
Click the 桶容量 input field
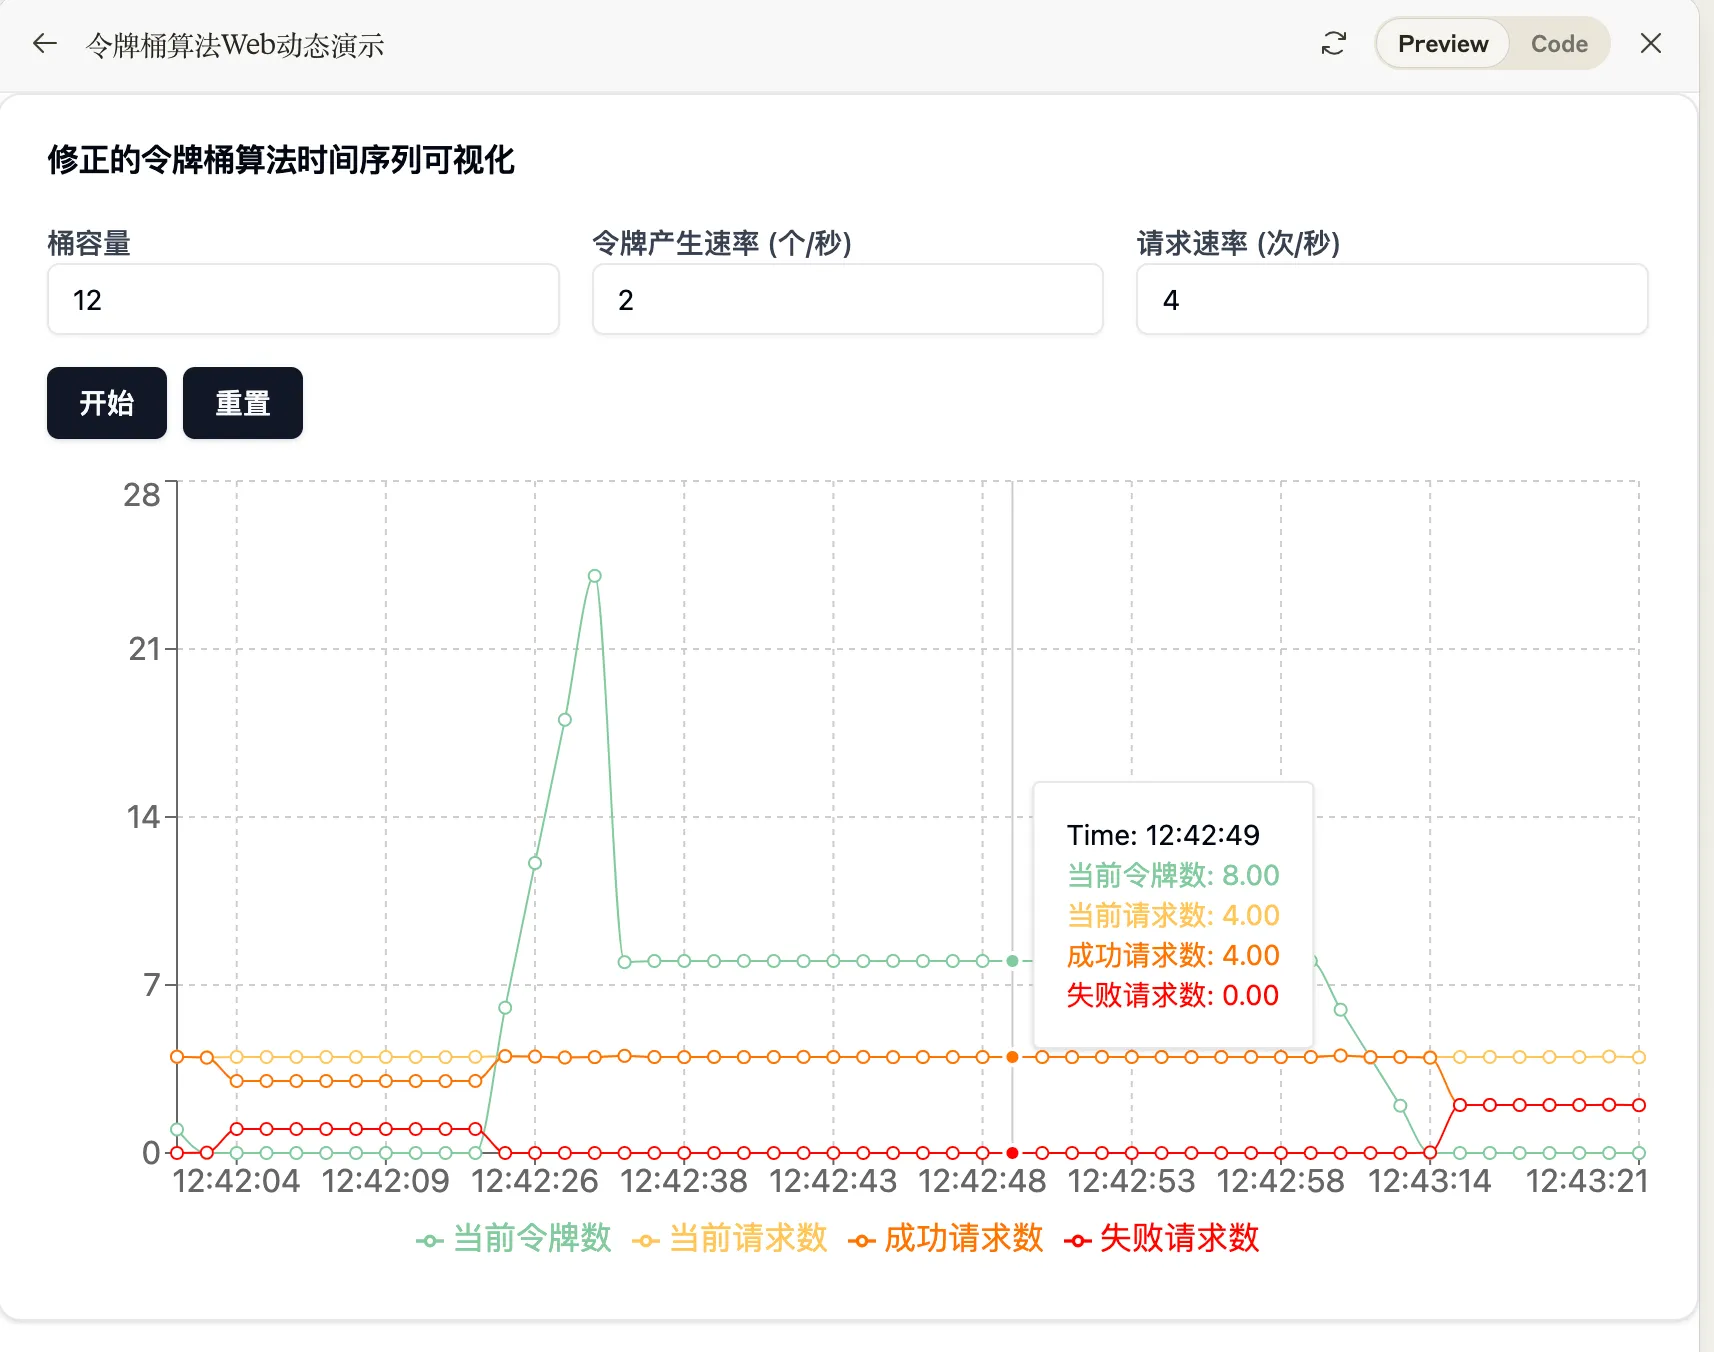pyautogui.click(x=303, y=300)
